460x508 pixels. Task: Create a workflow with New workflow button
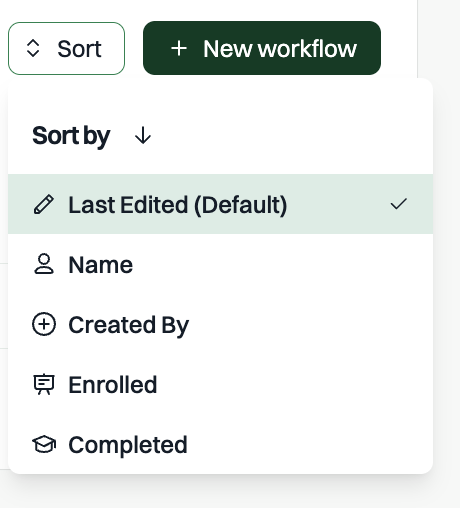click(262, 48)
